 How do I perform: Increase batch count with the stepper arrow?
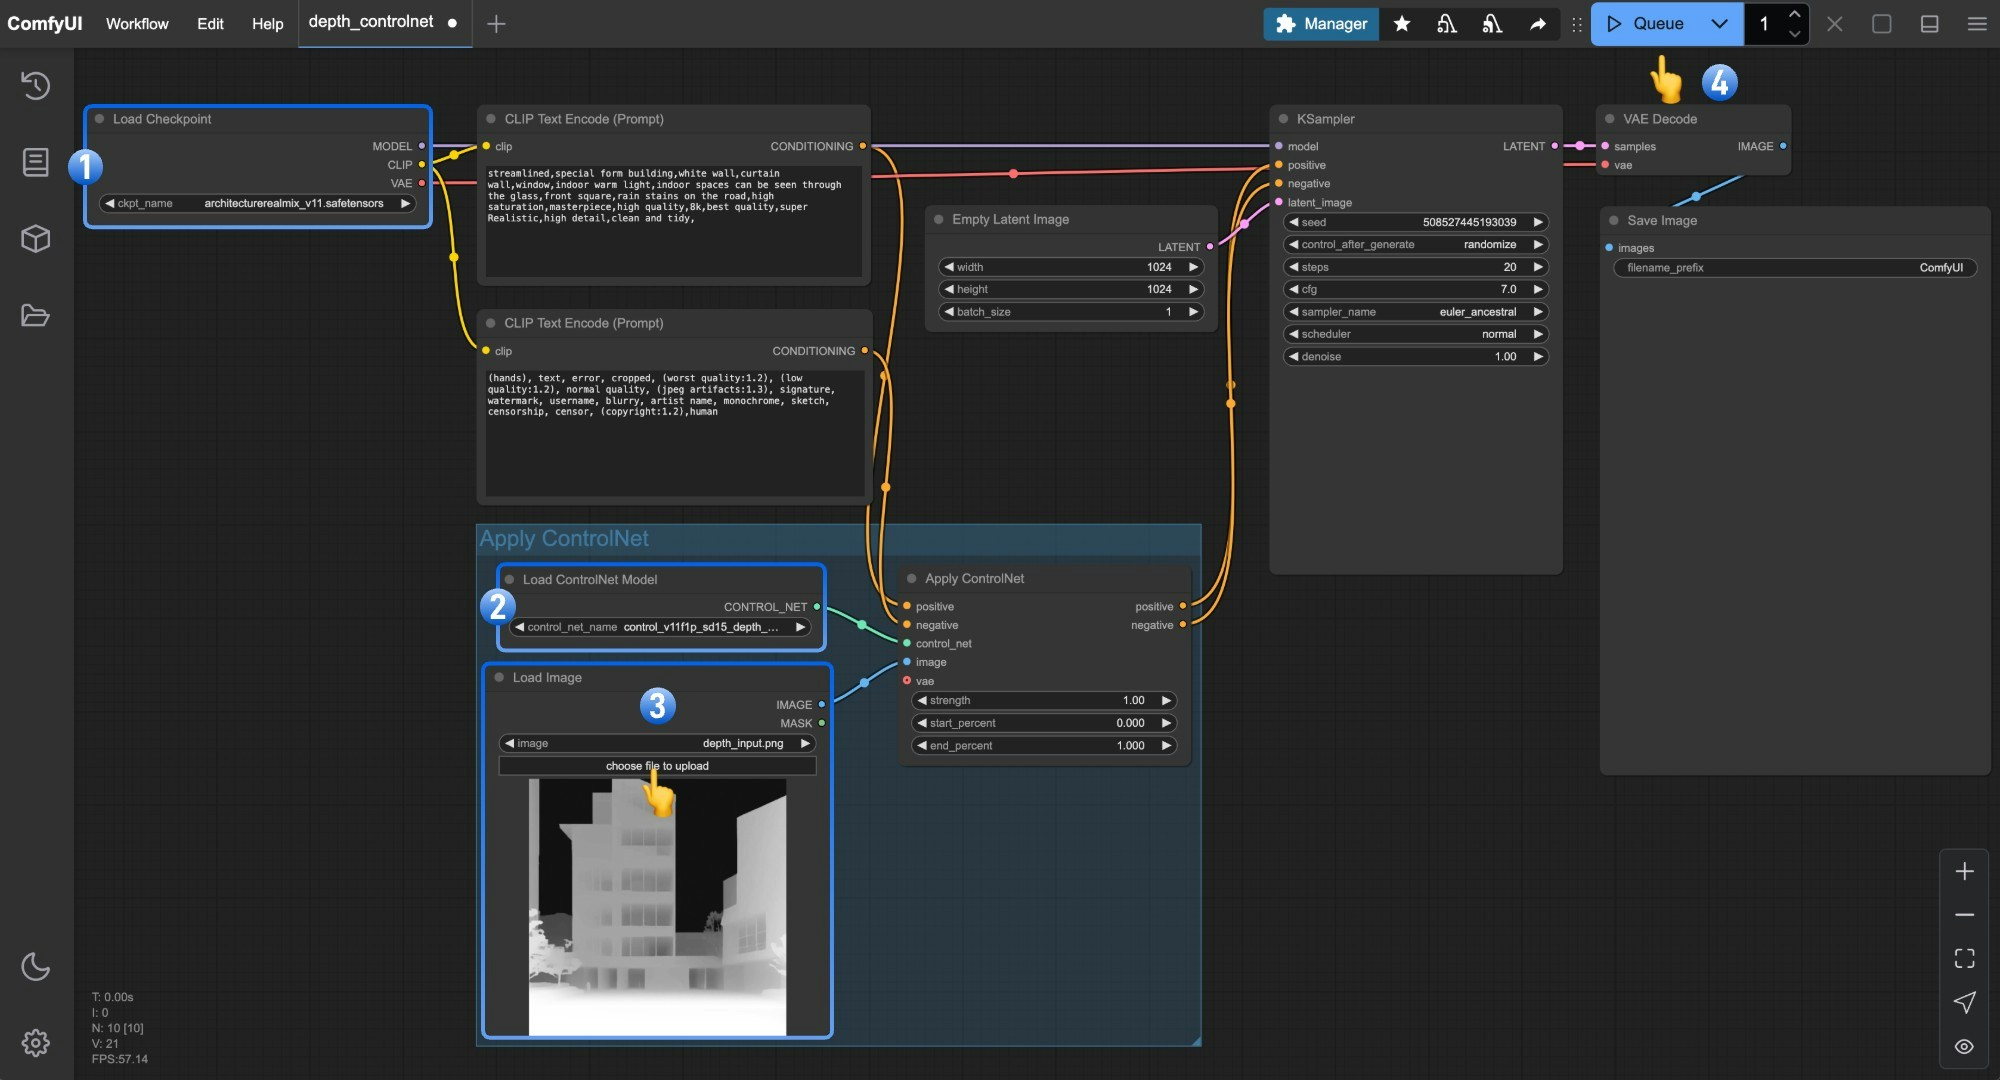pos(1794,14)
